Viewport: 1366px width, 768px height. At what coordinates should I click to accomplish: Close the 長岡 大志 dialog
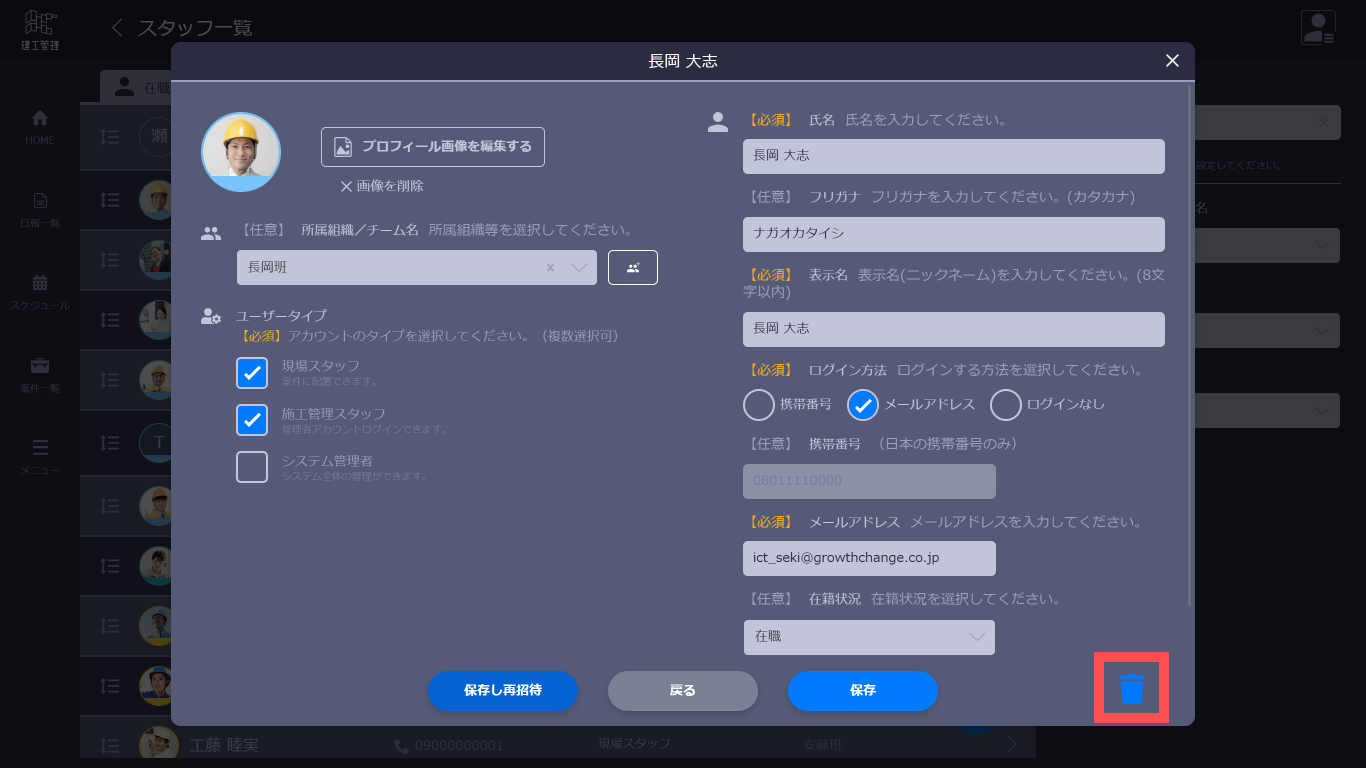coord(1173,61)
